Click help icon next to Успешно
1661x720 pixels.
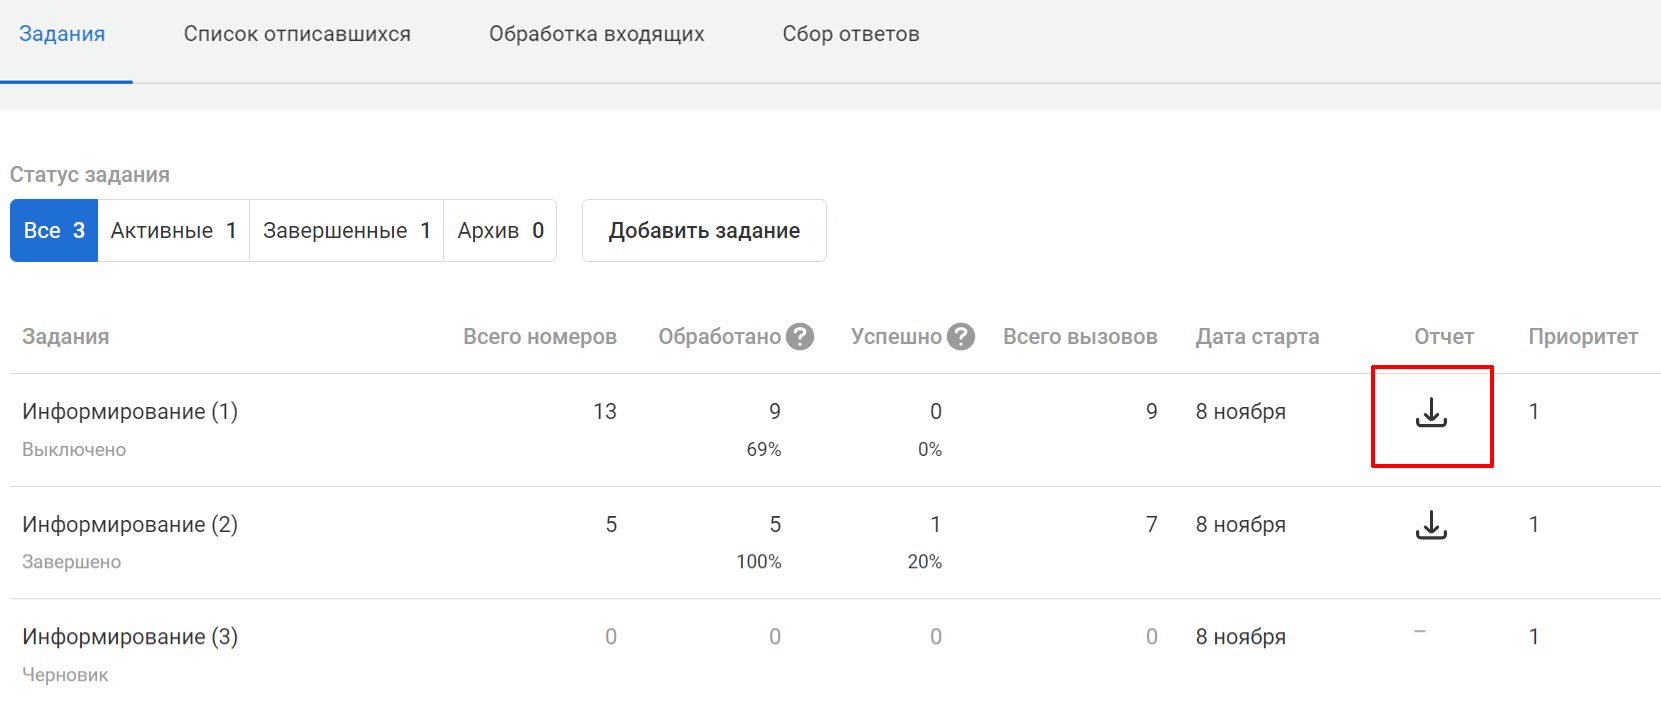(961, 337)
